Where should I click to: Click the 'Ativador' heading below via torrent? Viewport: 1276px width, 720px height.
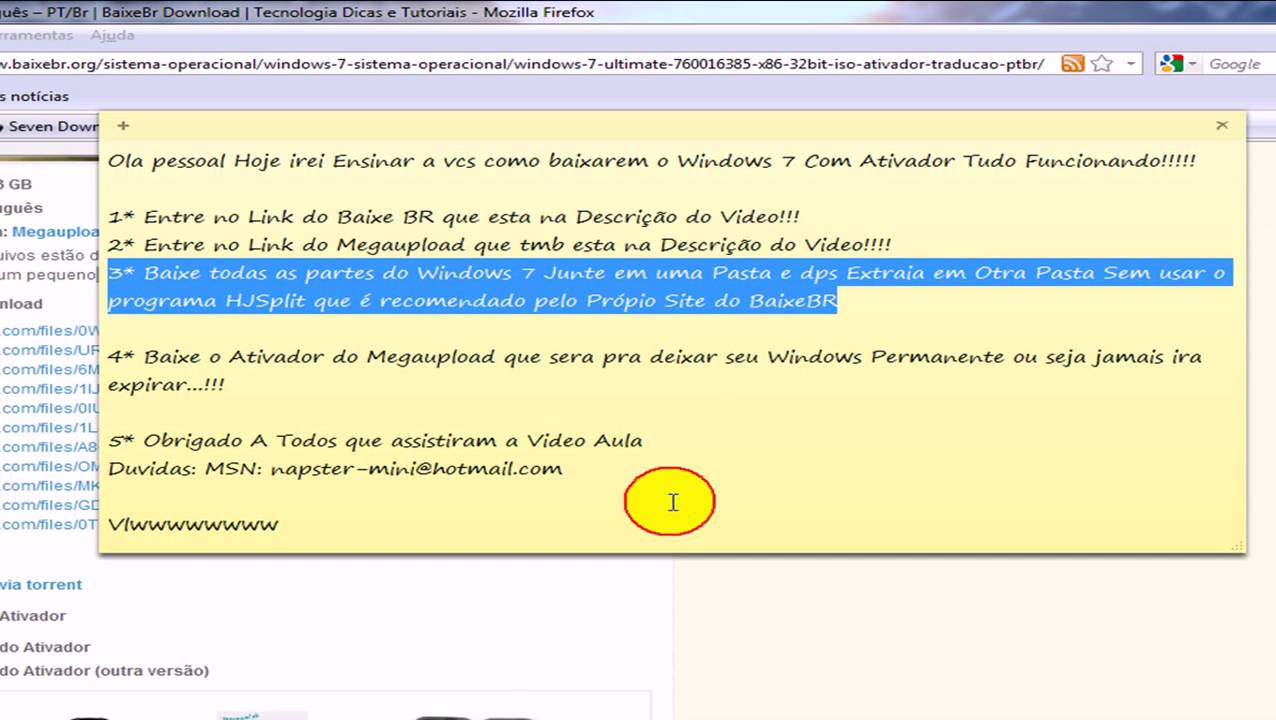click(x=33, y=615)
